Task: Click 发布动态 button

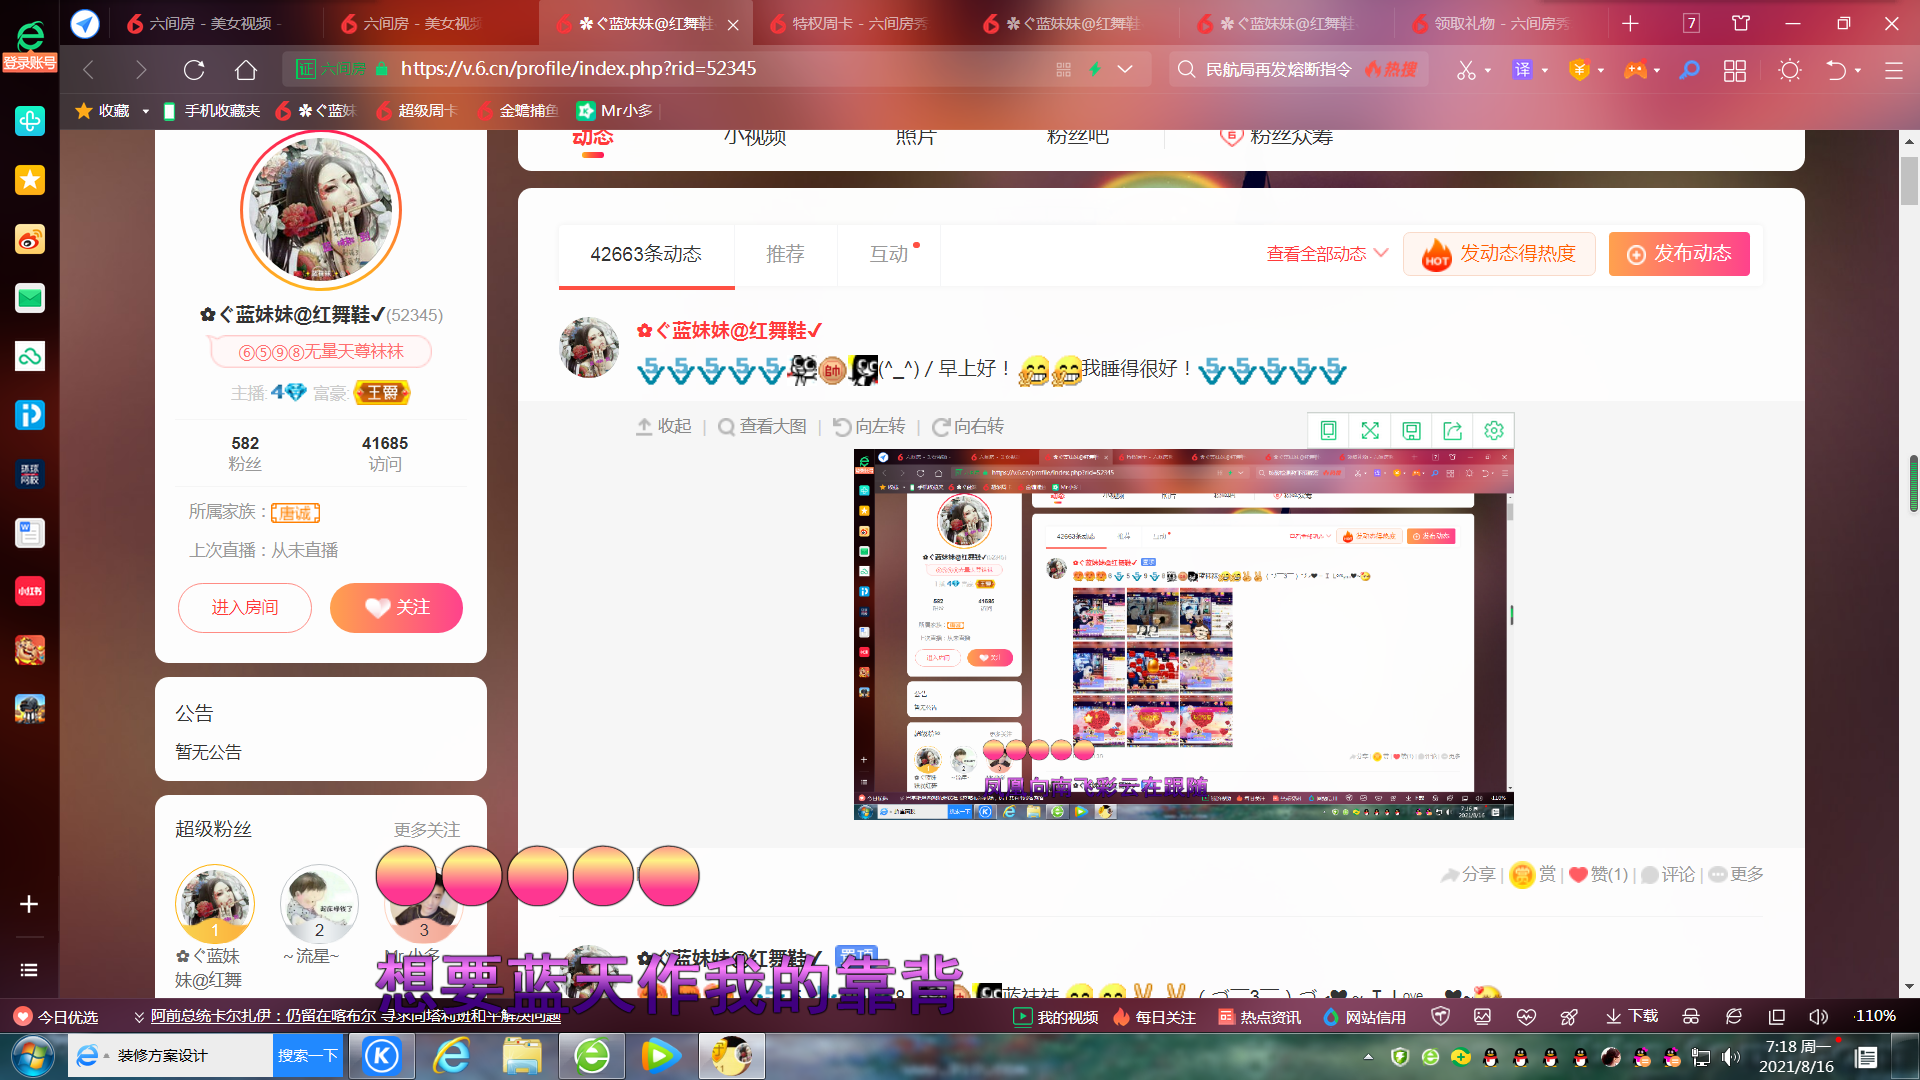Action: coord(1679,254)
